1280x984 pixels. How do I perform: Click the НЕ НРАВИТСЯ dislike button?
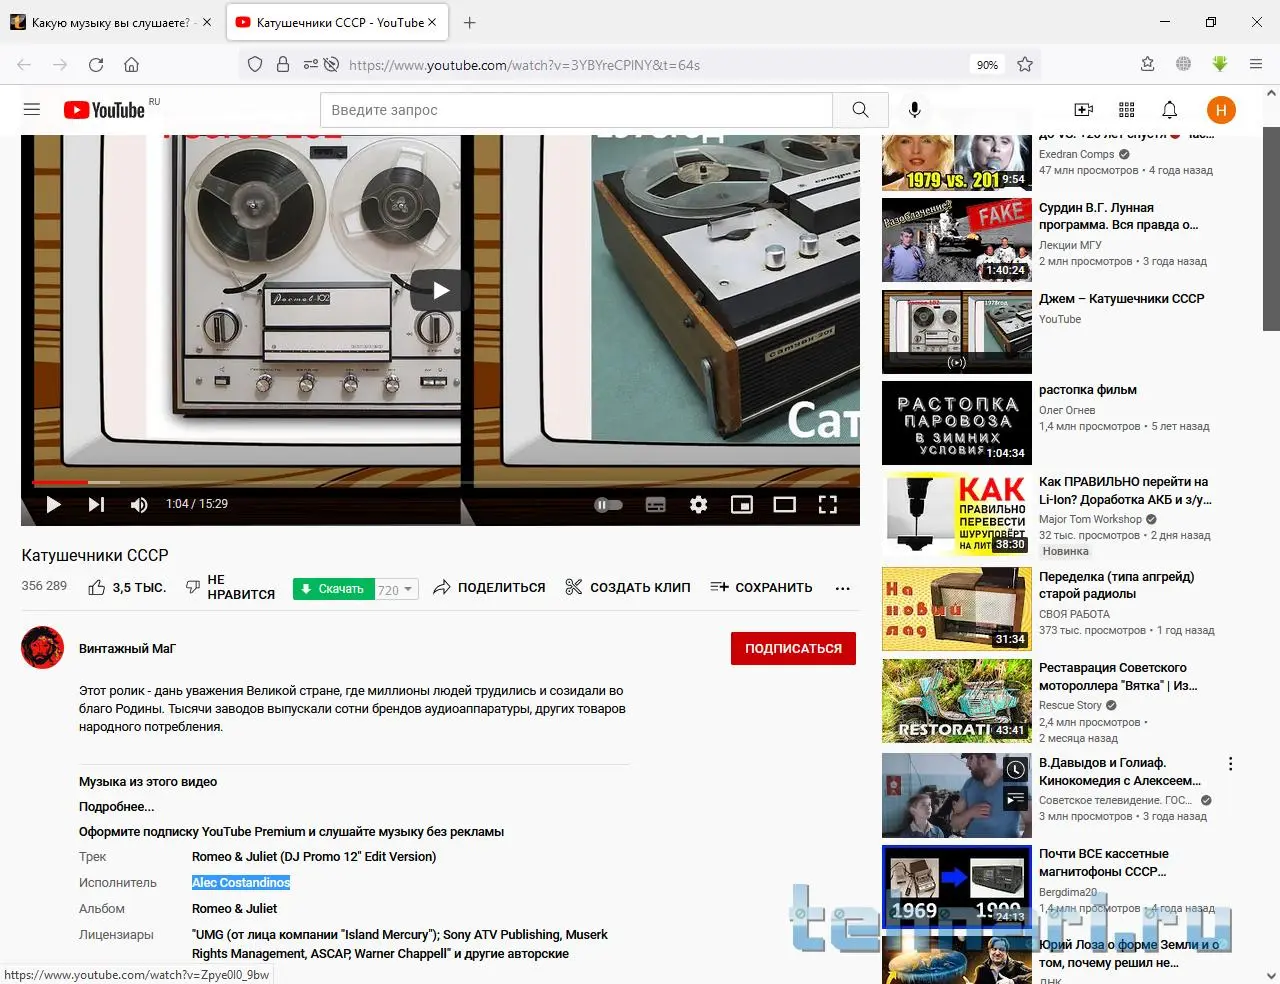pos(230,587)
